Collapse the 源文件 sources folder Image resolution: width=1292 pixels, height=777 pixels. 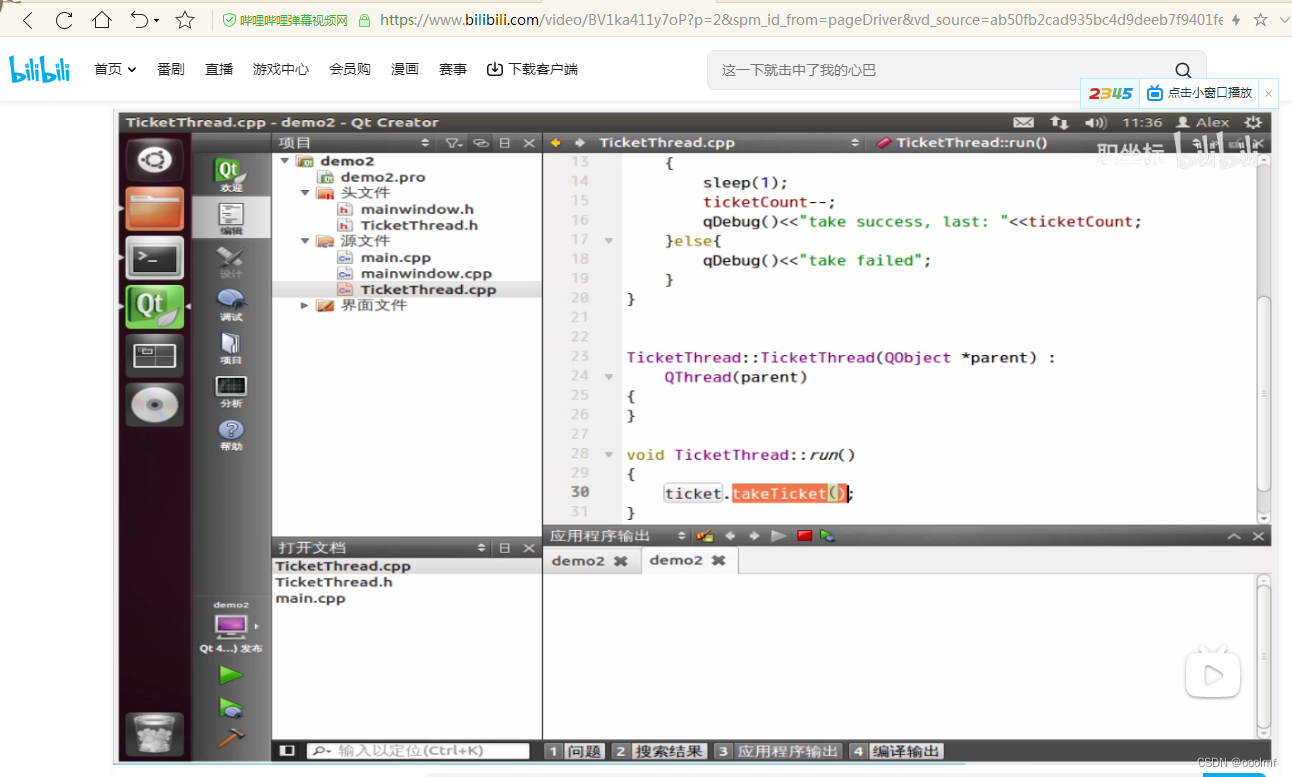pos(305,241)
